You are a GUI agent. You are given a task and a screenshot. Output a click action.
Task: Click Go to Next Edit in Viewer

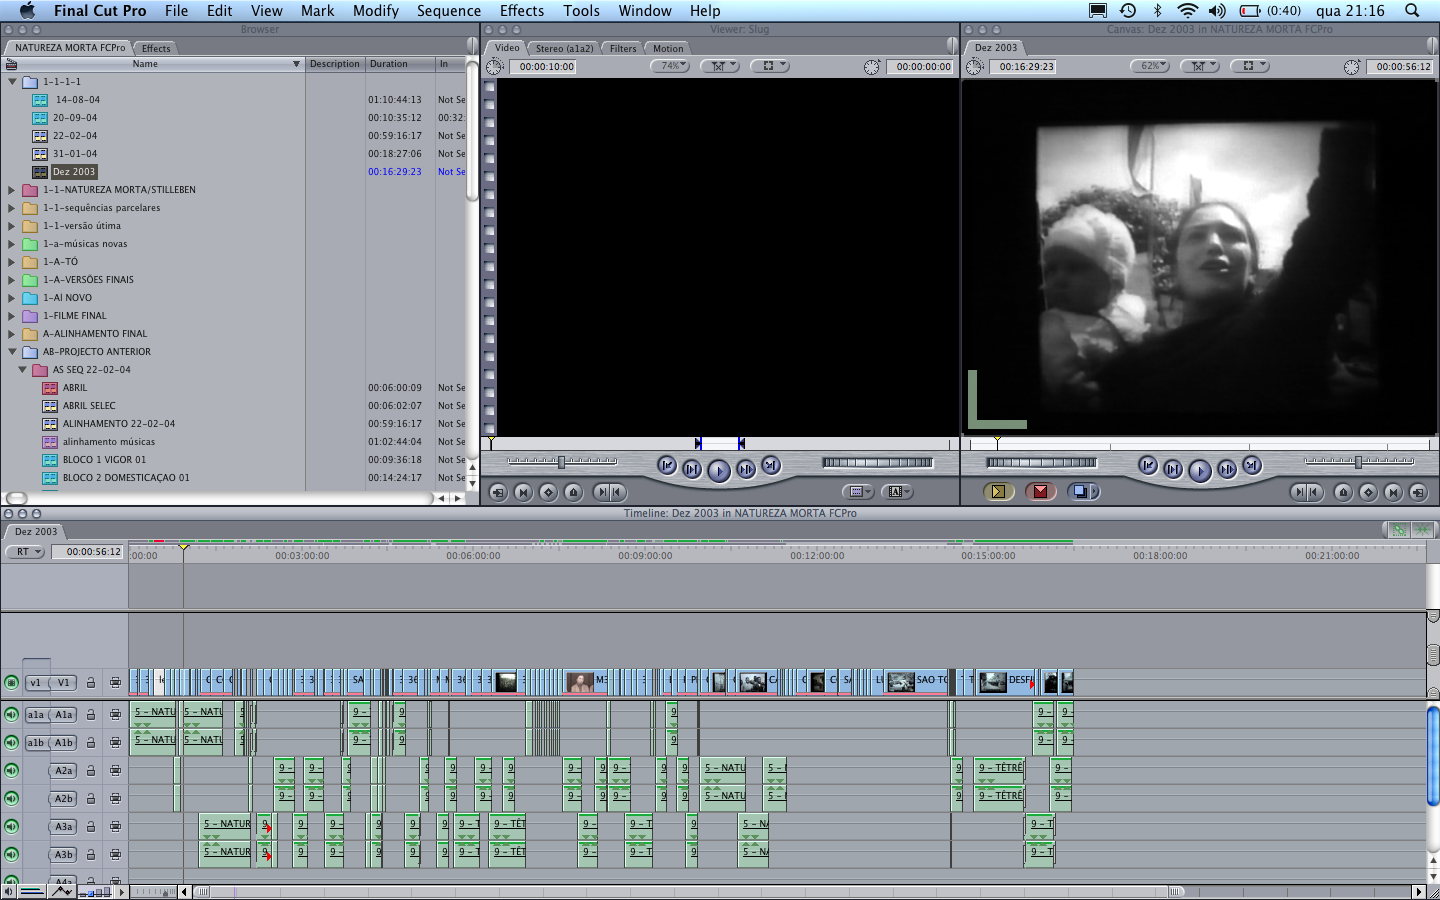771,466
